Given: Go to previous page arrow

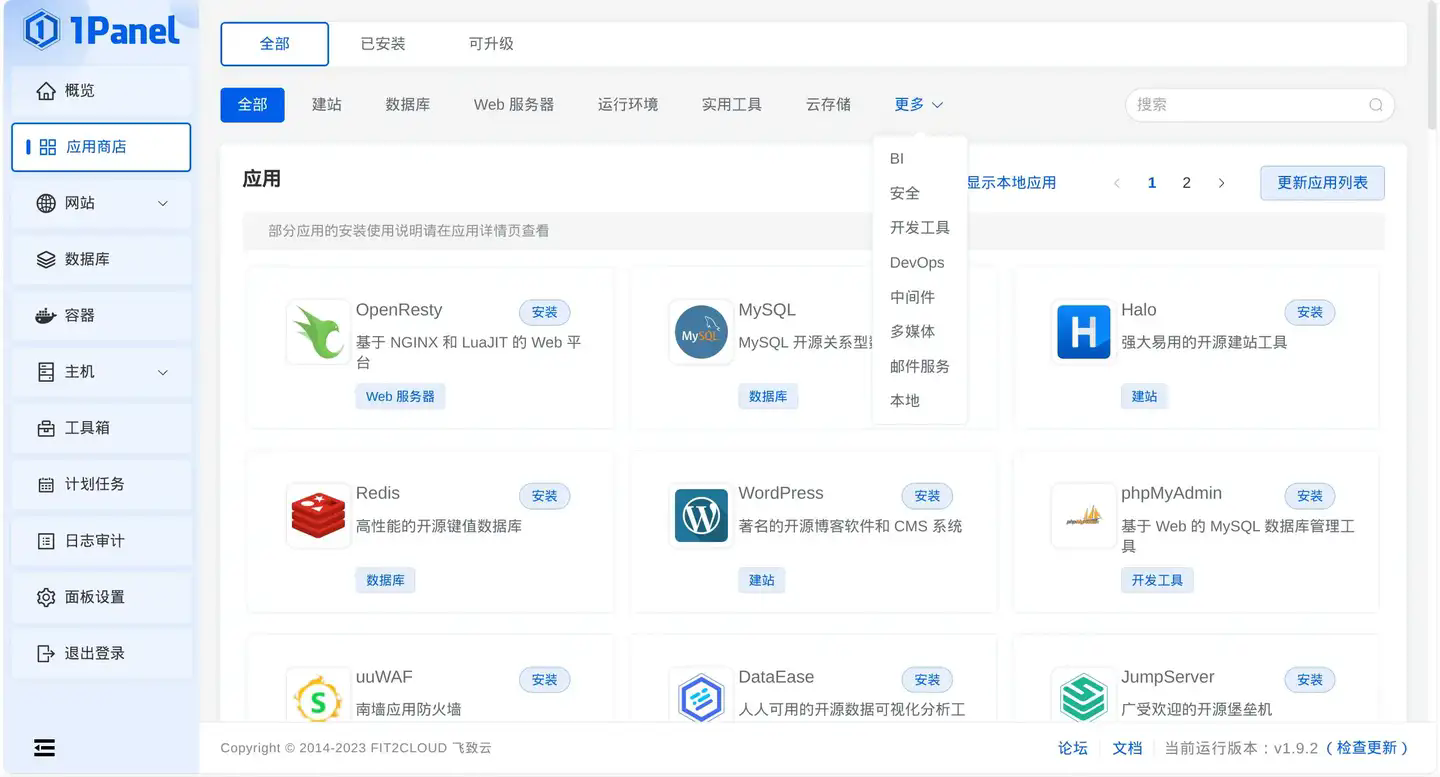Looking at the screenshot, I should (1117, 183).
